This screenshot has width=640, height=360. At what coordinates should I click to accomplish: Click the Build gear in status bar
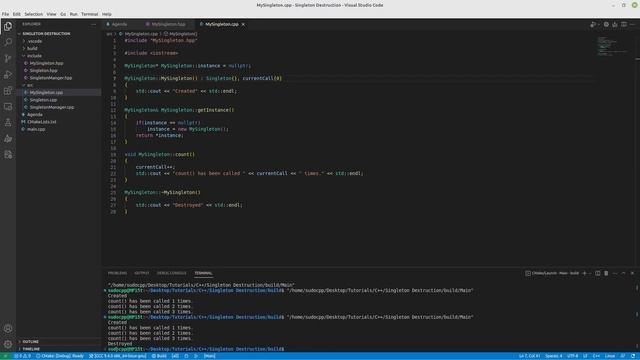(159, 356)
